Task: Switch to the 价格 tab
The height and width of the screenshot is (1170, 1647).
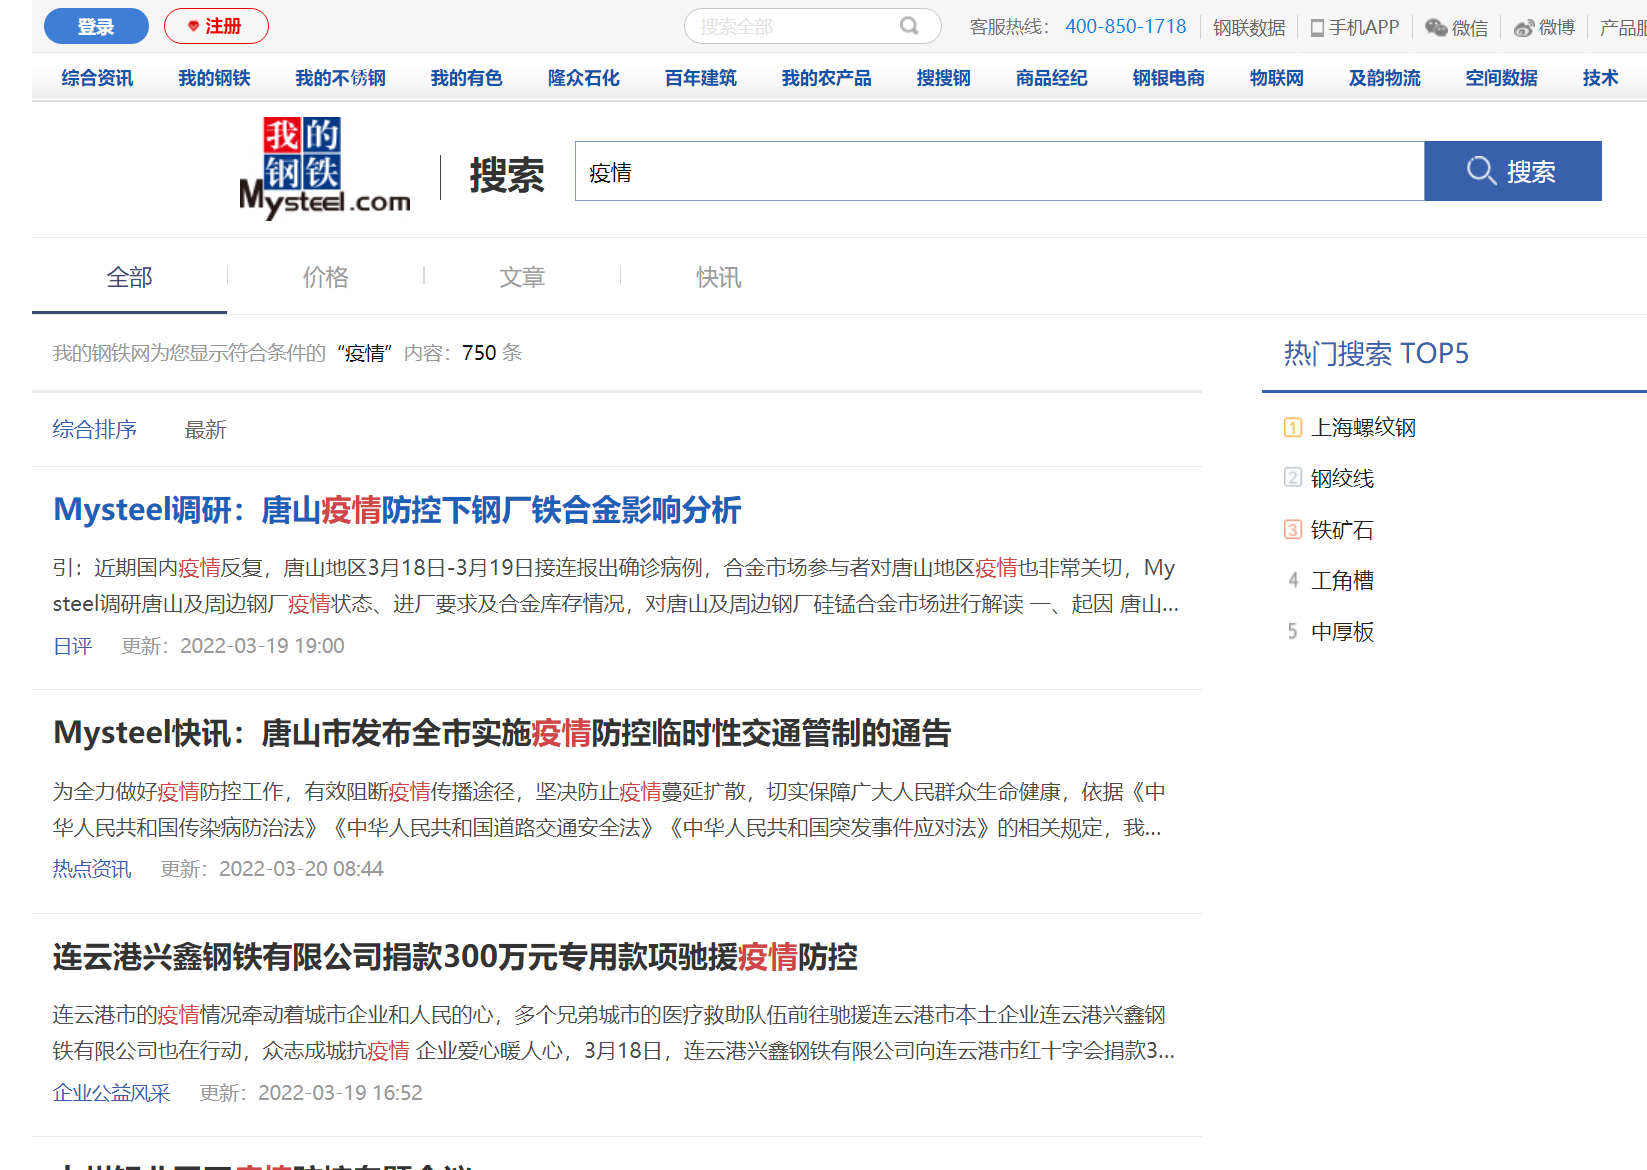Action: (326, 277)
